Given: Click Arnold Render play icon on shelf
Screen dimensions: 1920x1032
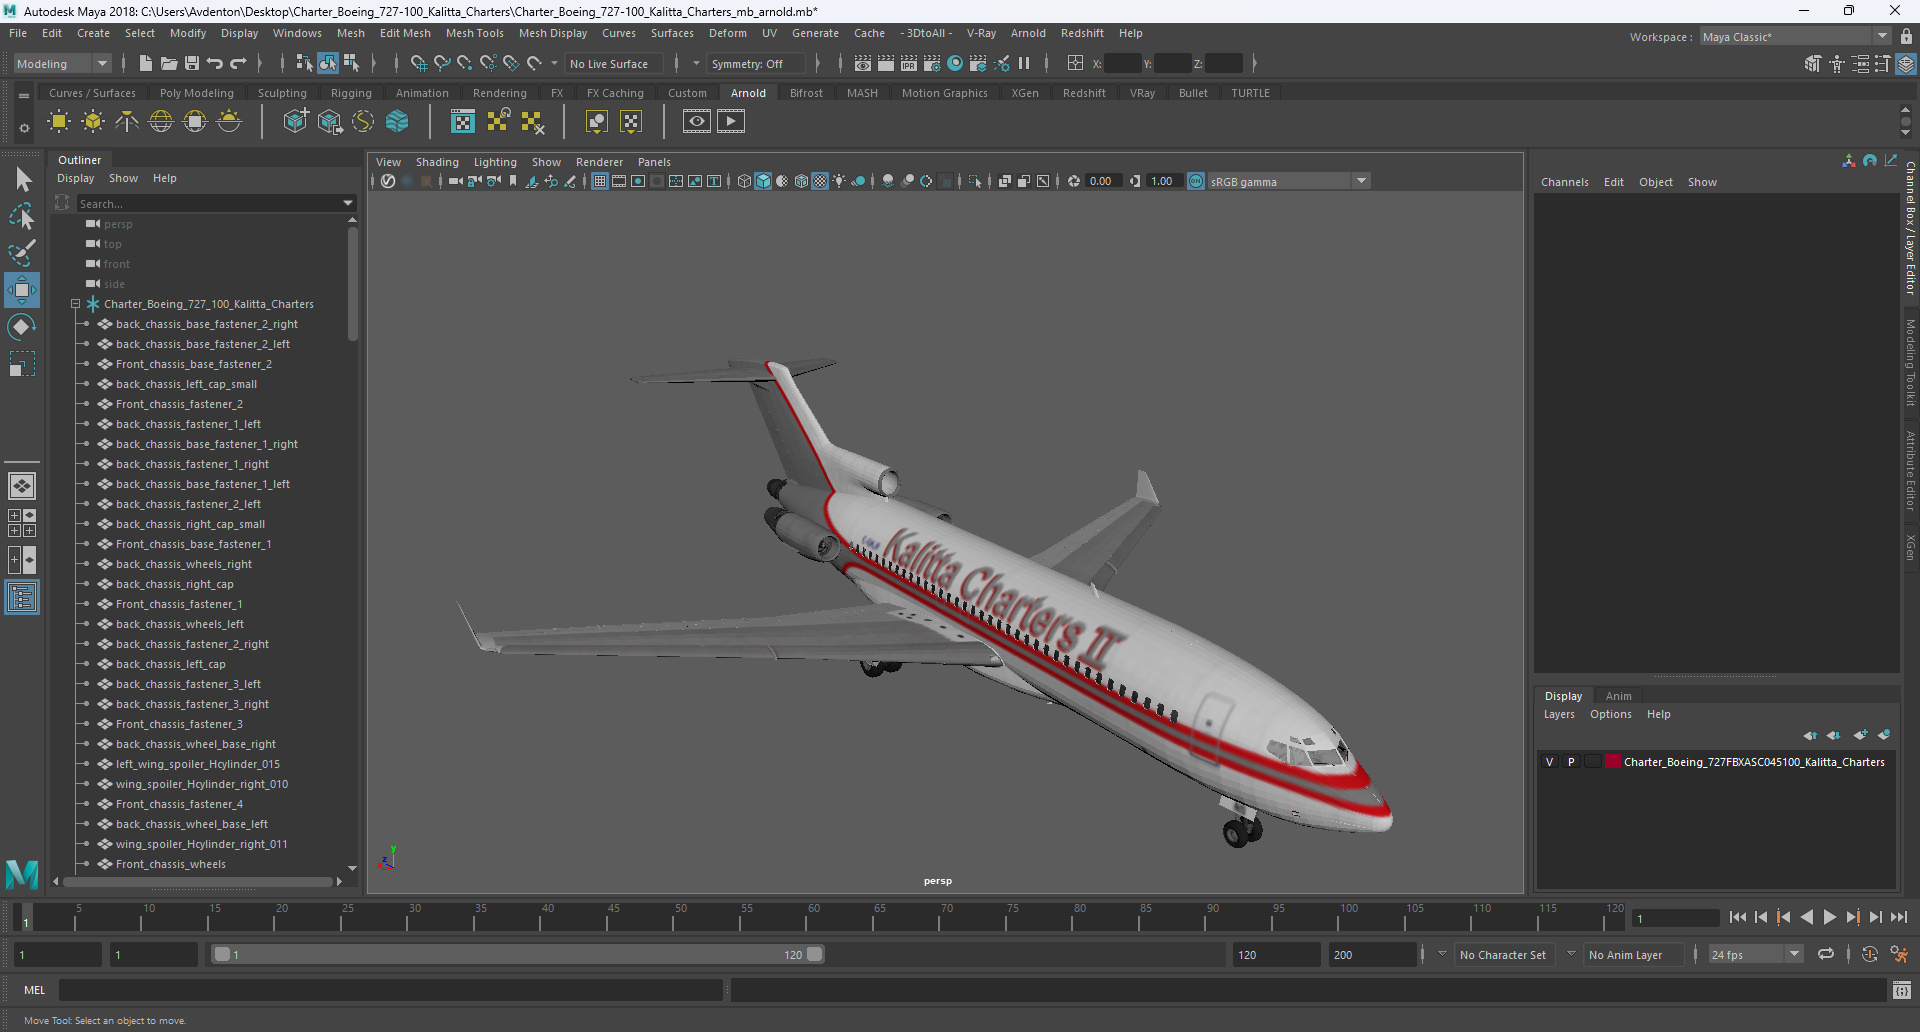Looking at the screenshot, I should [731, 122].
